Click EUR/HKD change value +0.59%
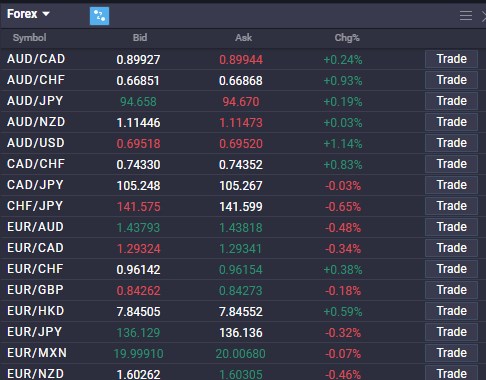 [x=343, y=312]
